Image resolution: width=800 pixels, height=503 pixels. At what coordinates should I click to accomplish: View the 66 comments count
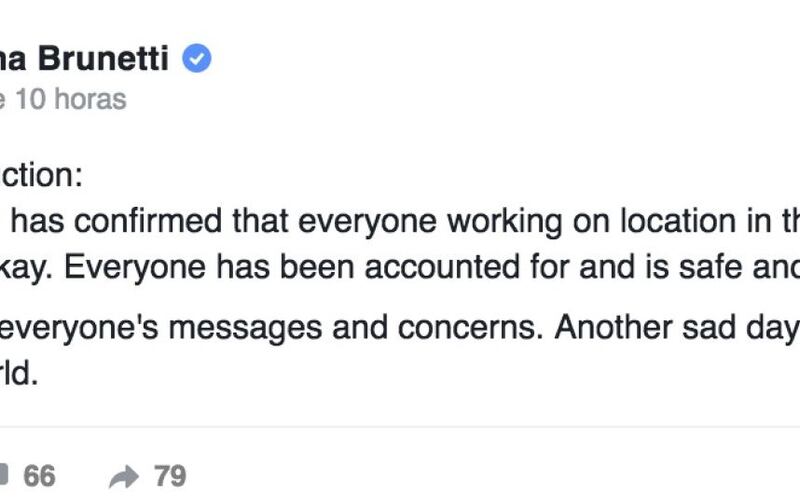click(39, 476)
